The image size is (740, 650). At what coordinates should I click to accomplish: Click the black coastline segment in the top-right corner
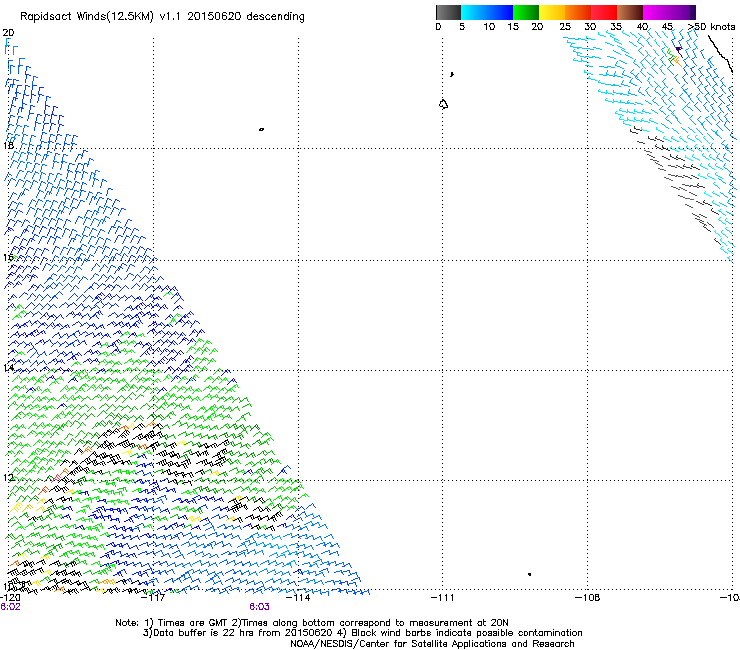tap(720, 53)
